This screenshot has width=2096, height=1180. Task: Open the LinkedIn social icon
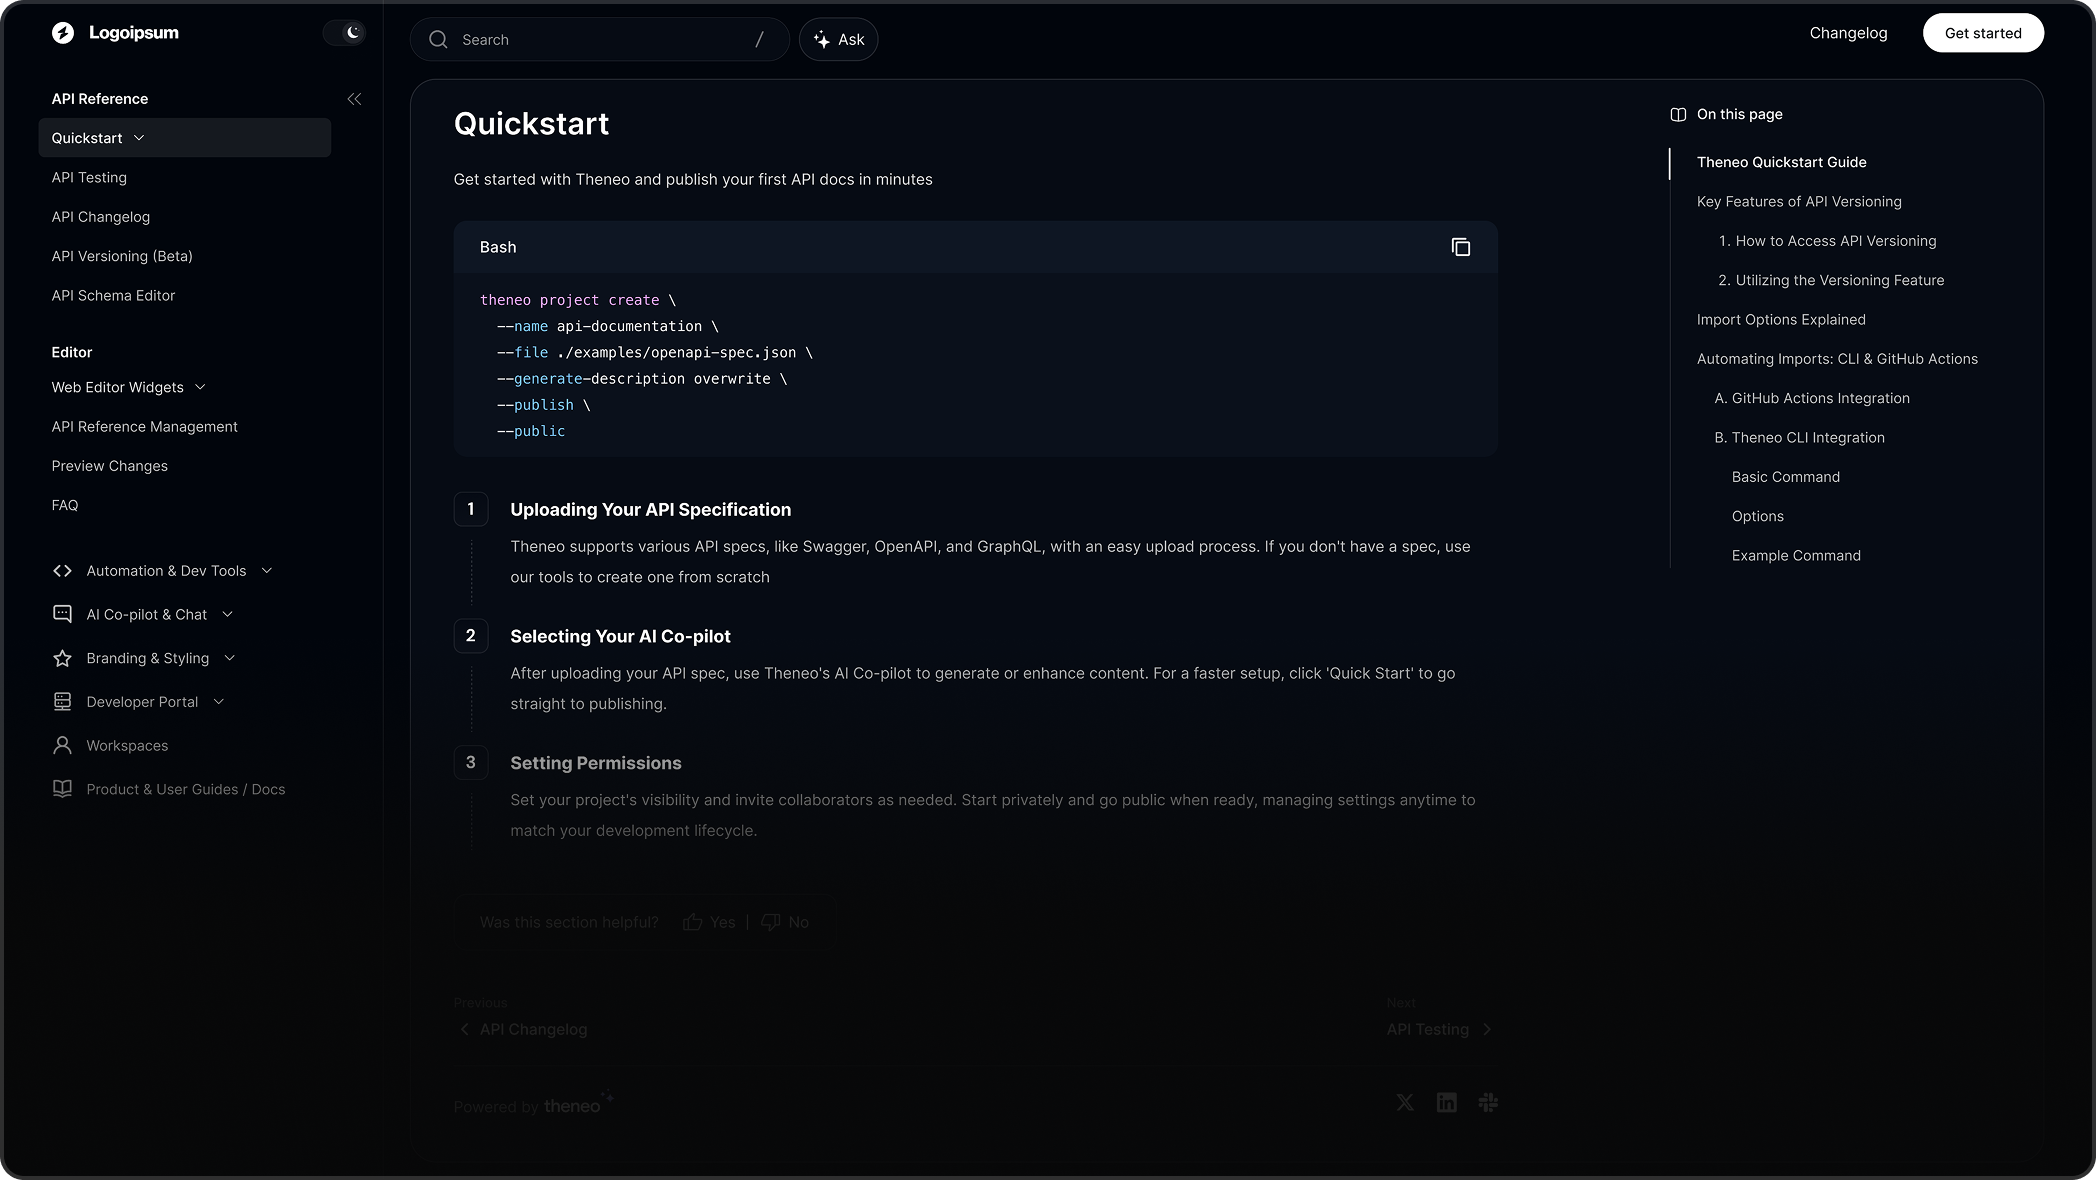coord(1447,1103)
